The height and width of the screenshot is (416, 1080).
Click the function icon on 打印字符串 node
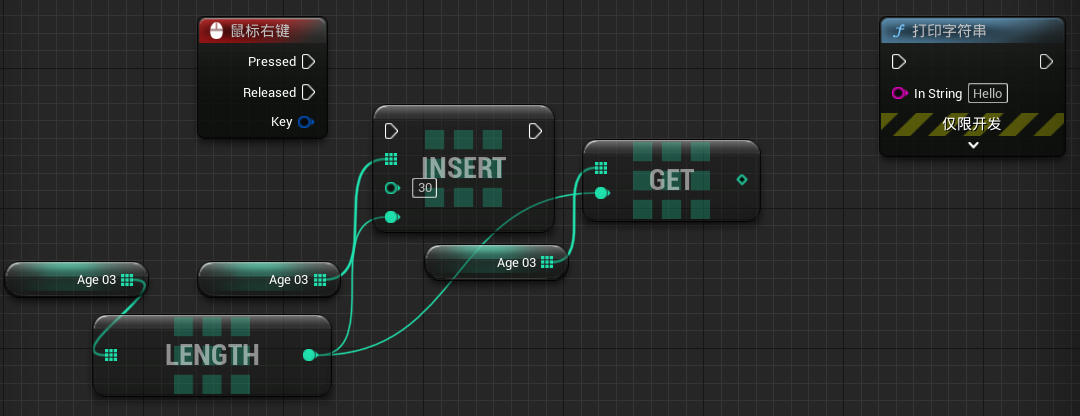click(x=898, y=31)
